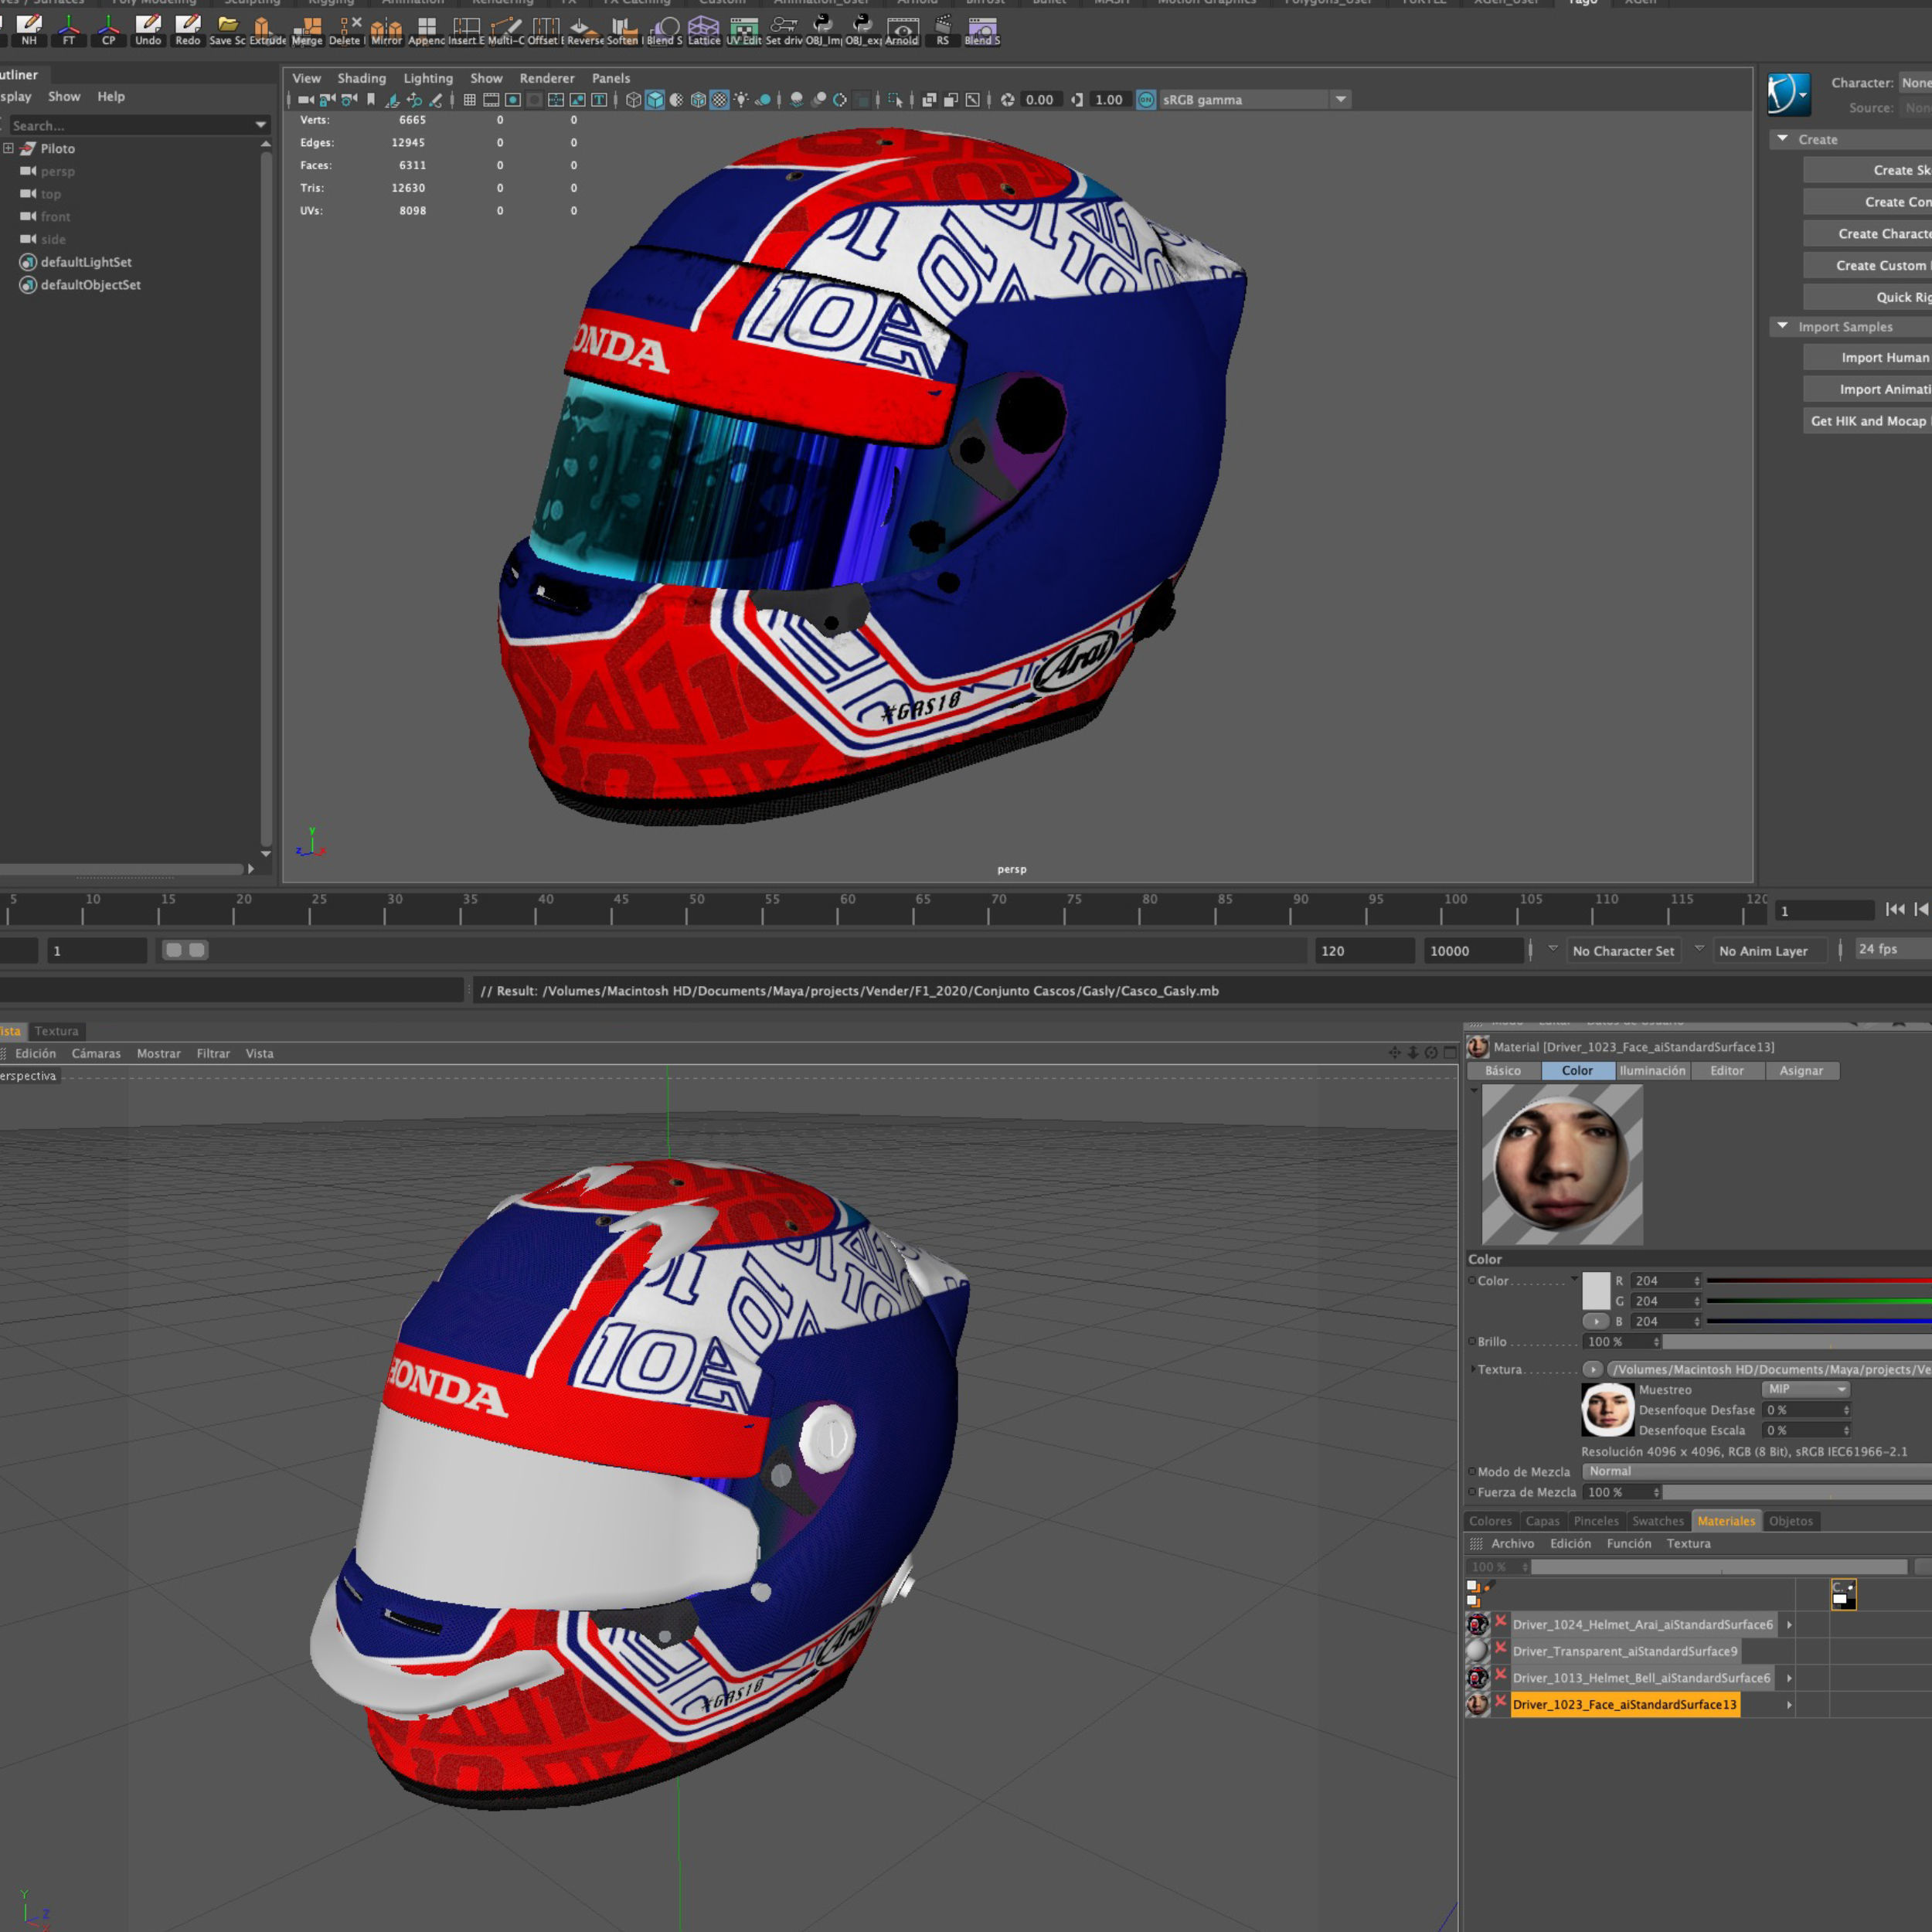Click the Brillo brightness slider
Viewport: 1932px width, 1932px height.
(1798, 1342)
